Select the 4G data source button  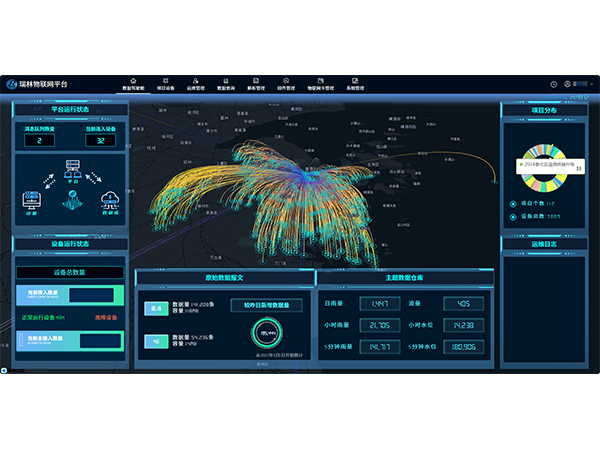coord(156,341)
